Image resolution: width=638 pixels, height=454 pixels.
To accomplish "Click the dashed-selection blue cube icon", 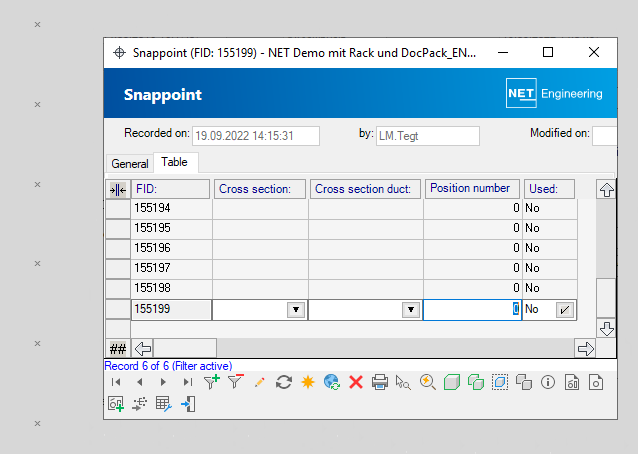I will pos(500,382).
